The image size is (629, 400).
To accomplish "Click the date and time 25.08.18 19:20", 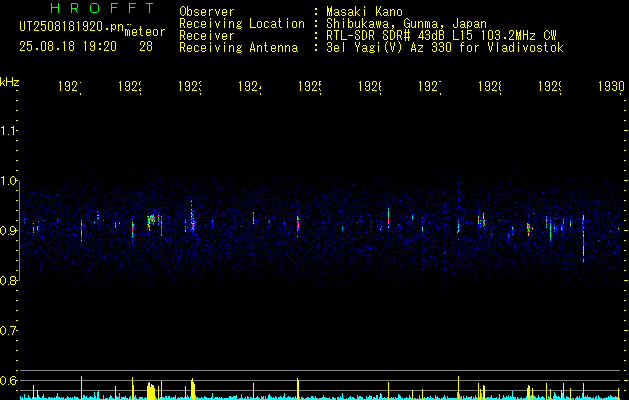I will click(x=68, y=47).
